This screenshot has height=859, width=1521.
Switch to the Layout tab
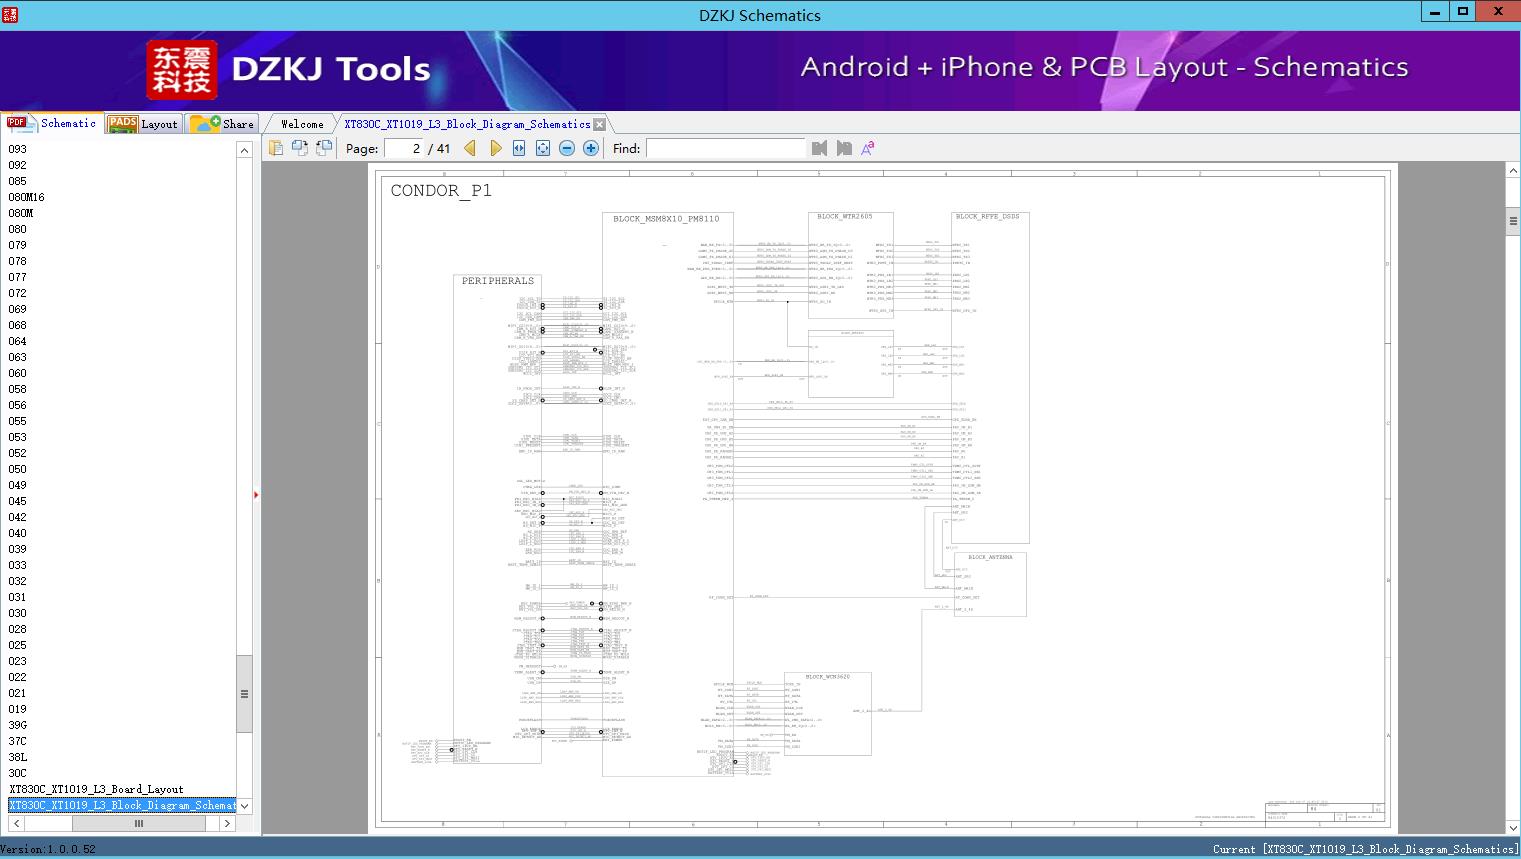pos(143,124)
